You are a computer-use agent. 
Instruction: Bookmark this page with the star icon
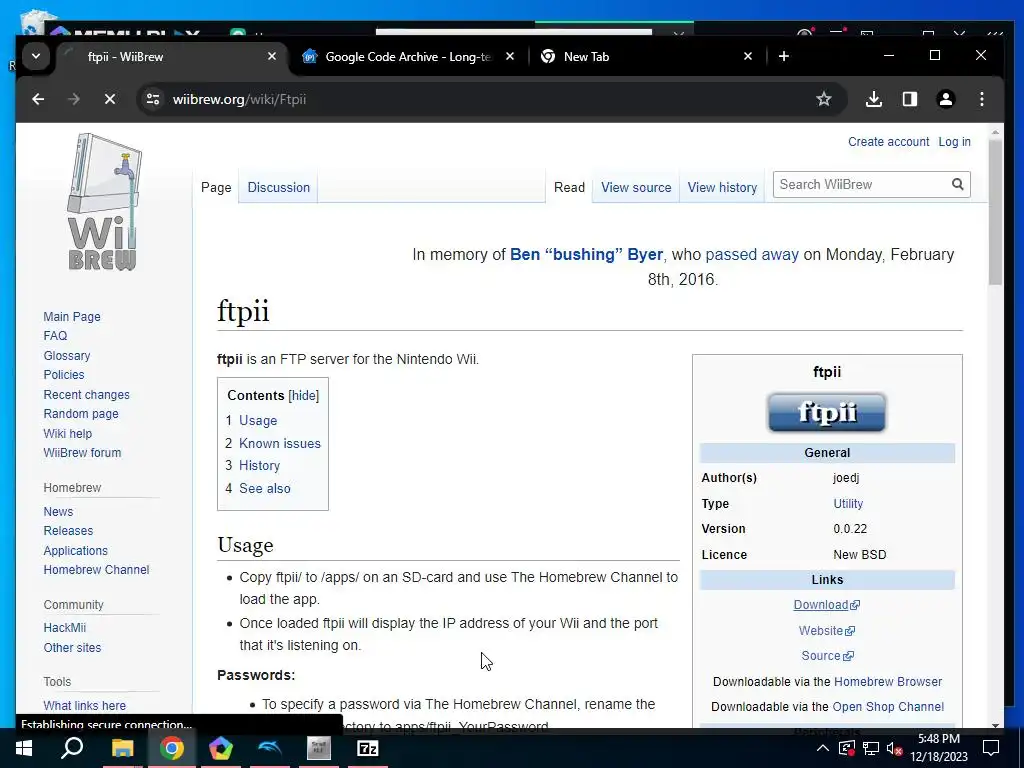[x=824, y=99]
